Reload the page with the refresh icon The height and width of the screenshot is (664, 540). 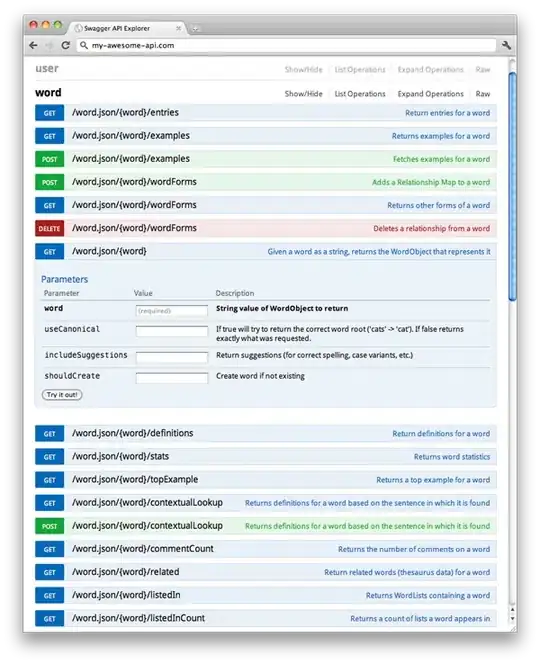click(65, 45)
